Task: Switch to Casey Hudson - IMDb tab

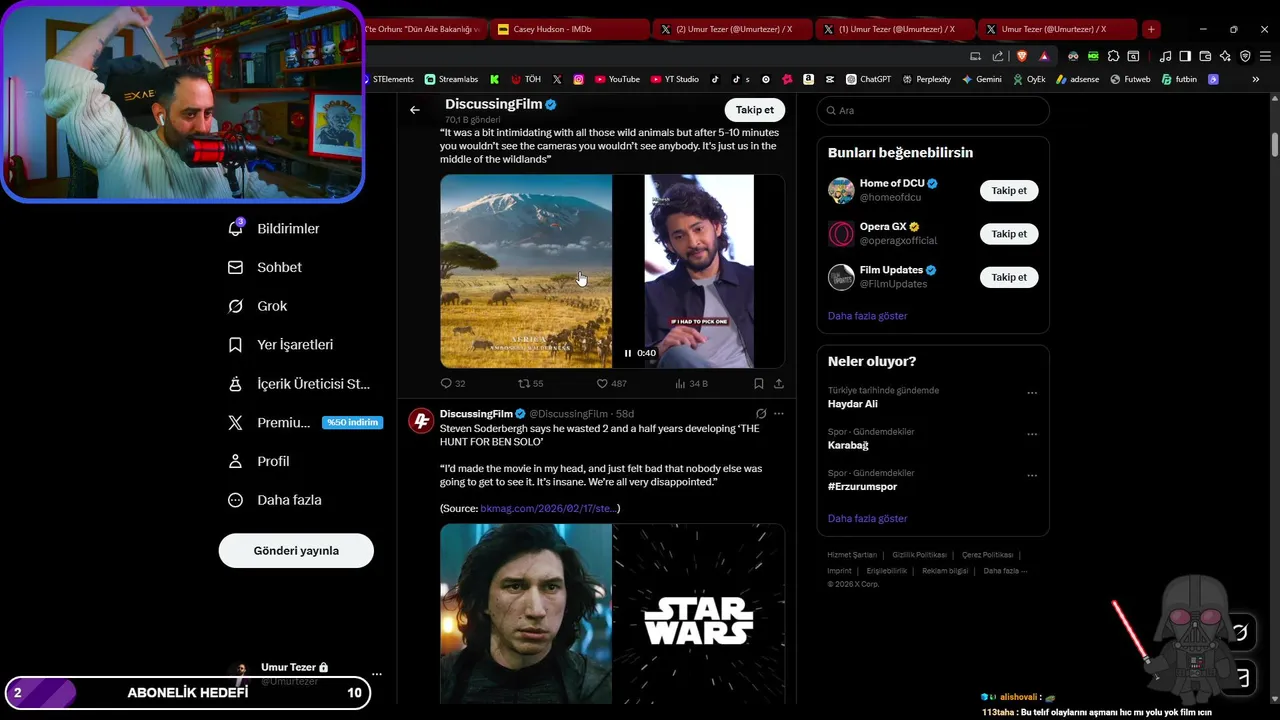Action: click(x=571, y=29)
